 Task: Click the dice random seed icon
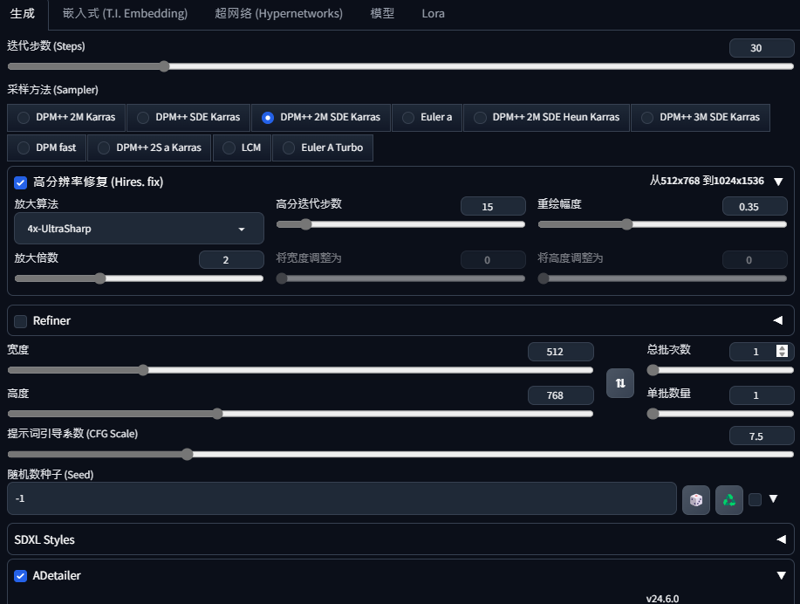tap(696, 500)
